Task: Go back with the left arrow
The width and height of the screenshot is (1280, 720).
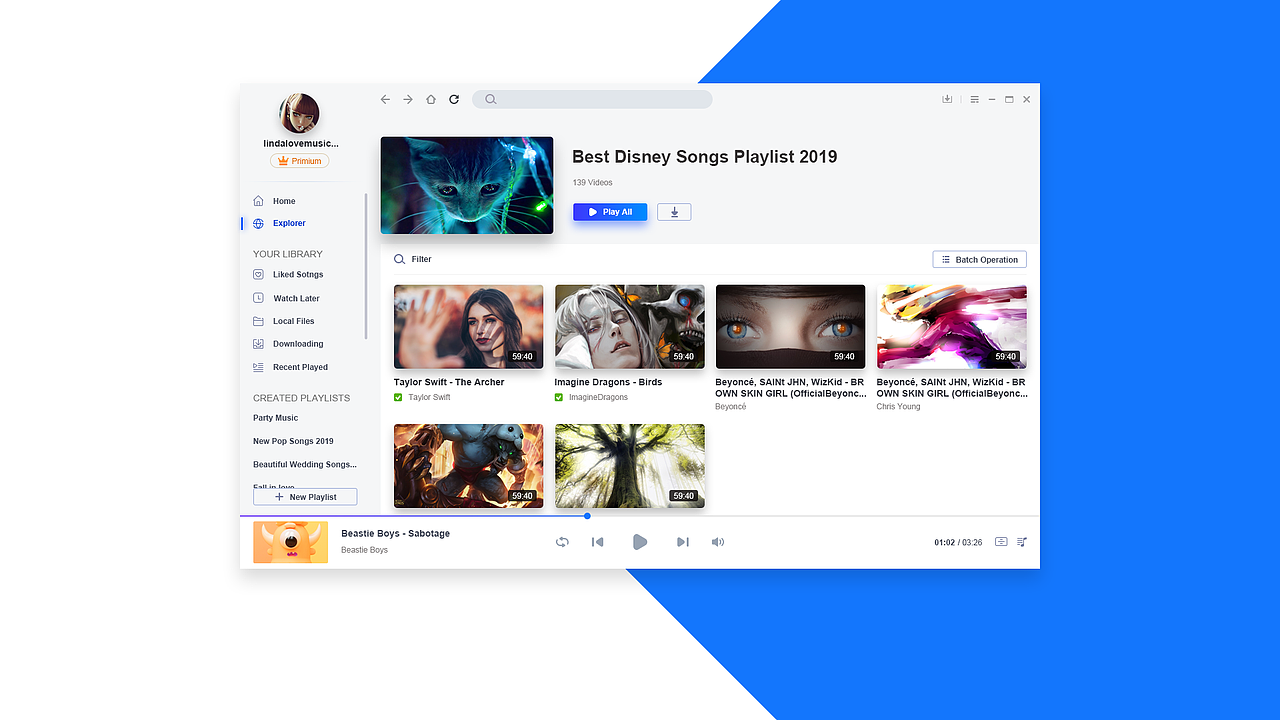Action: tap(385, 99)
